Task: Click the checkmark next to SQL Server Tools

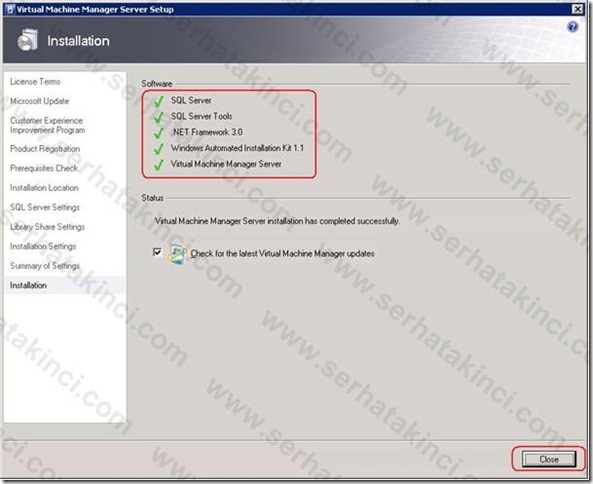Action: coord(159,117)
